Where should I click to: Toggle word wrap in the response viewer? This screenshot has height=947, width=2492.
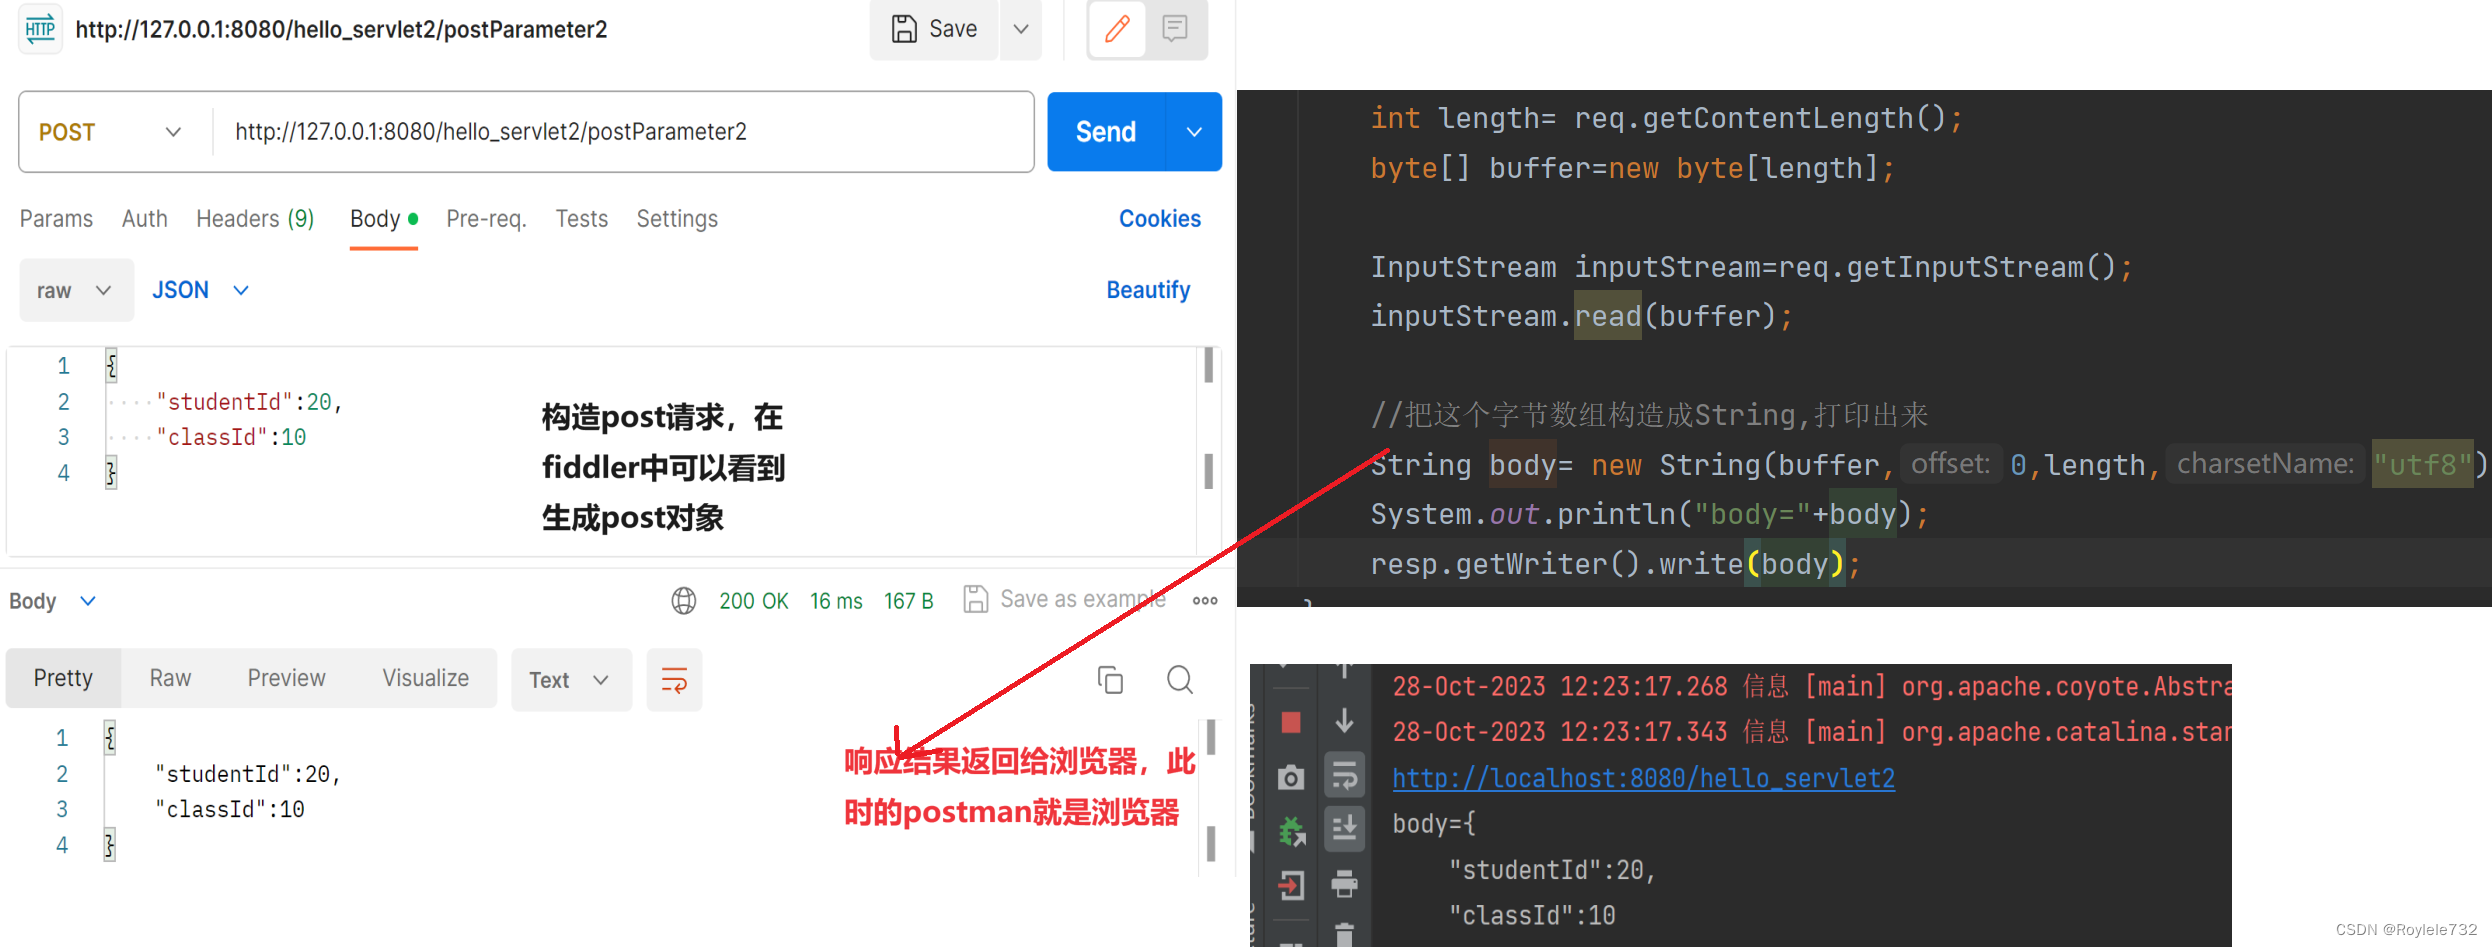tap(674, 679)
